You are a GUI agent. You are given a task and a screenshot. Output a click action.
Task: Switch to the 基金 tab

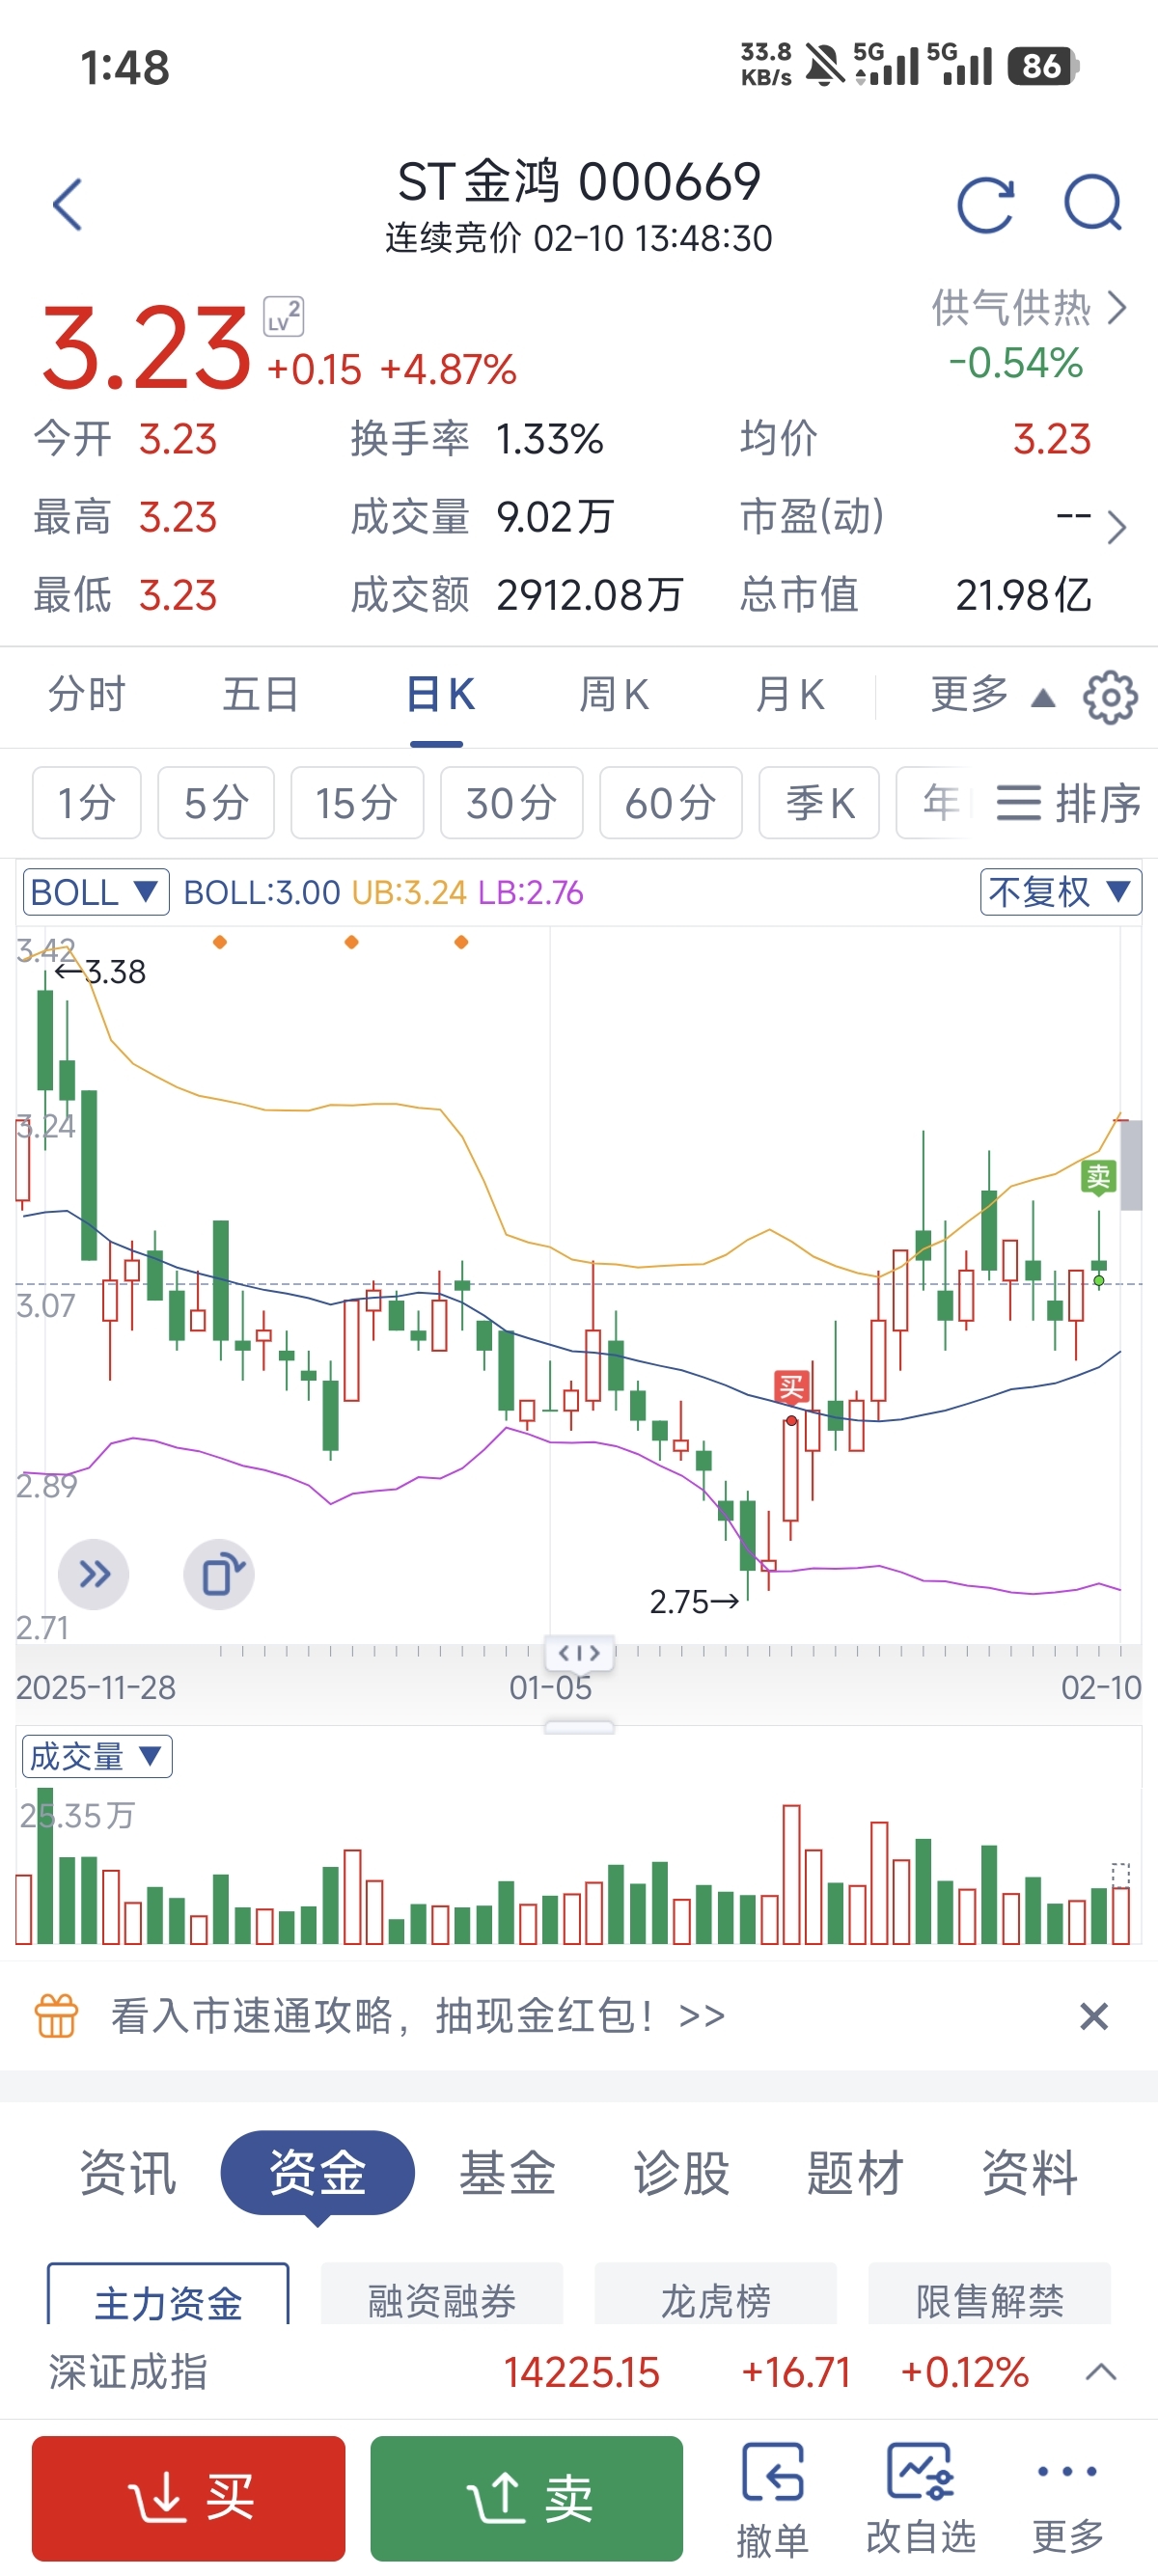[507, 2172]
